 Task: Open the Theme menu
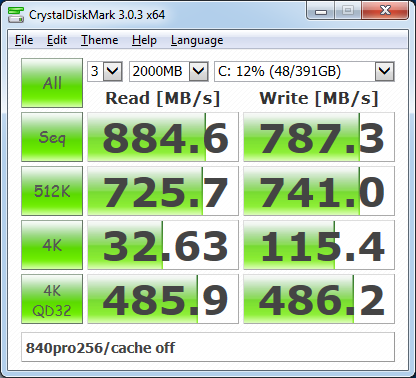tap(99, 40)
